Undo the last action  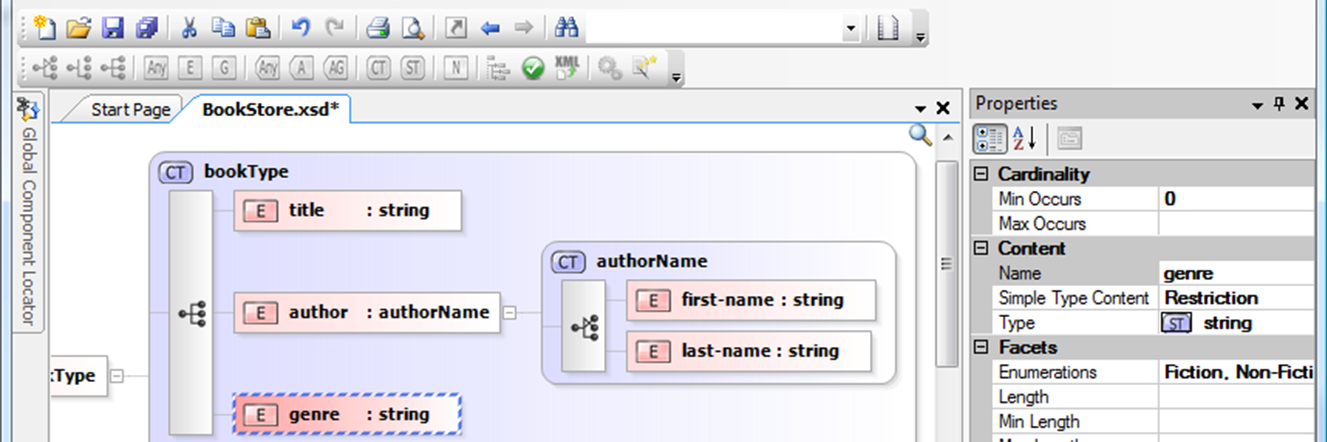tap(301, 28)
